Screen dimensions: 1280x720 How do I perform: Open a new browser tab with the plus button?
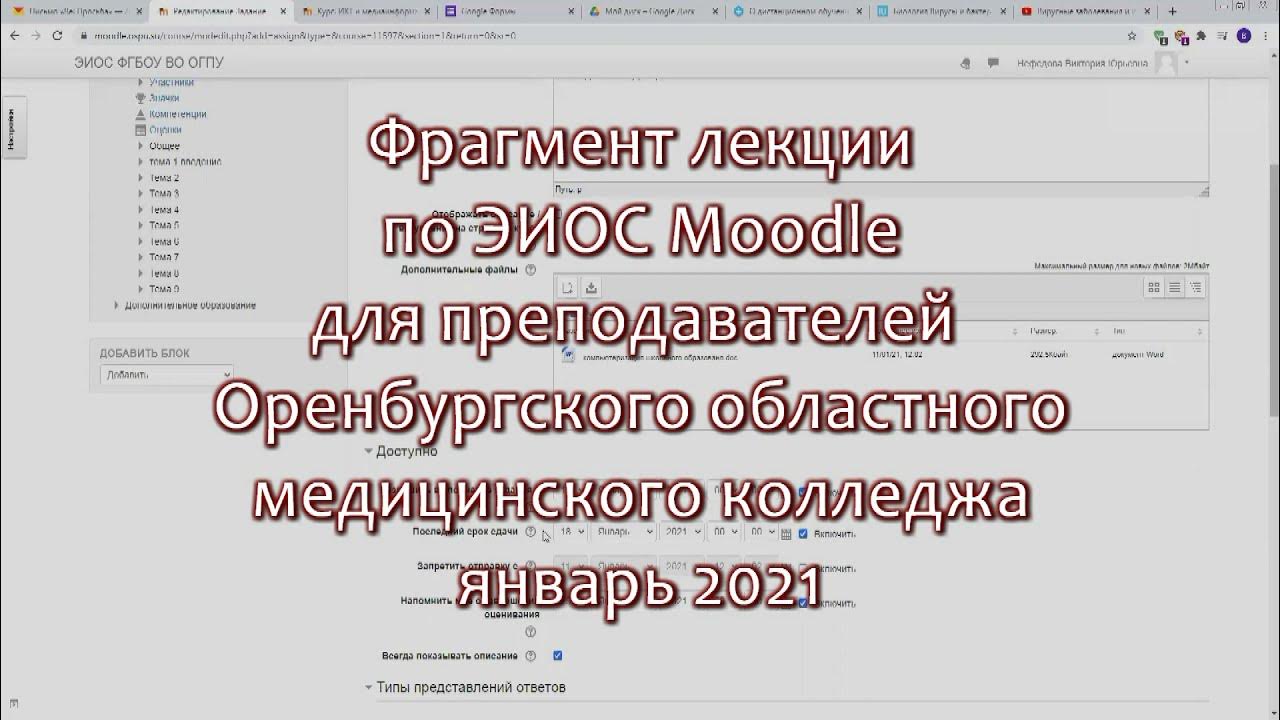1173,11
